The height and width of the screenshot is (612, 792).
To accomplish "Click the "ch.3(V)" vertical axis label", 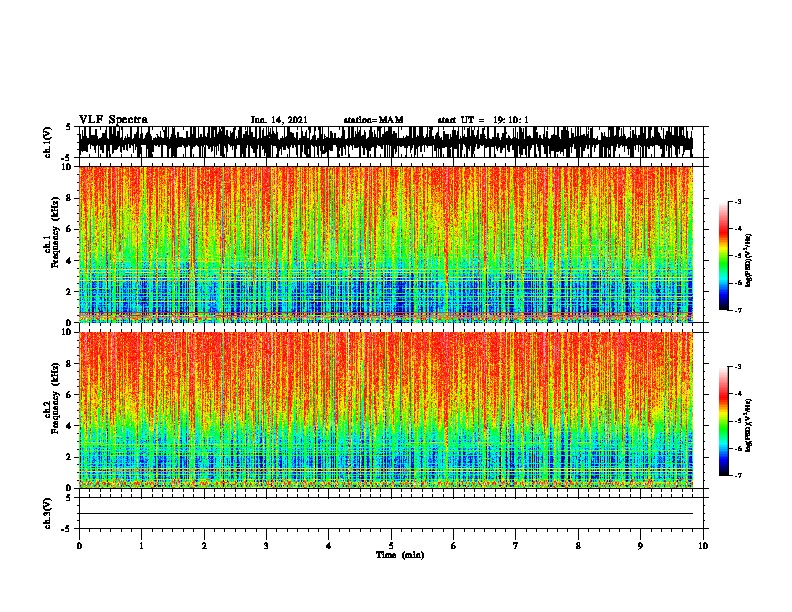I will (x=47, y=513).
